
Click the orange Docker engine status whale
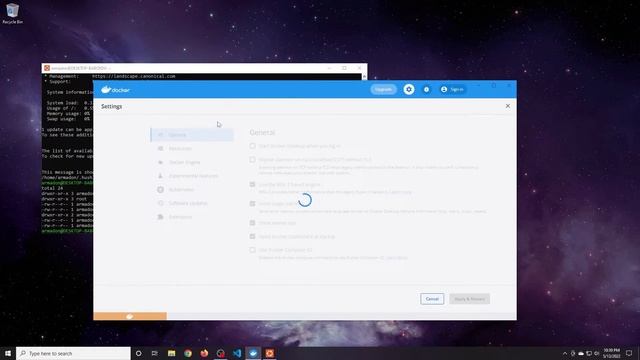pyautogui.click(x=130, y=316)
